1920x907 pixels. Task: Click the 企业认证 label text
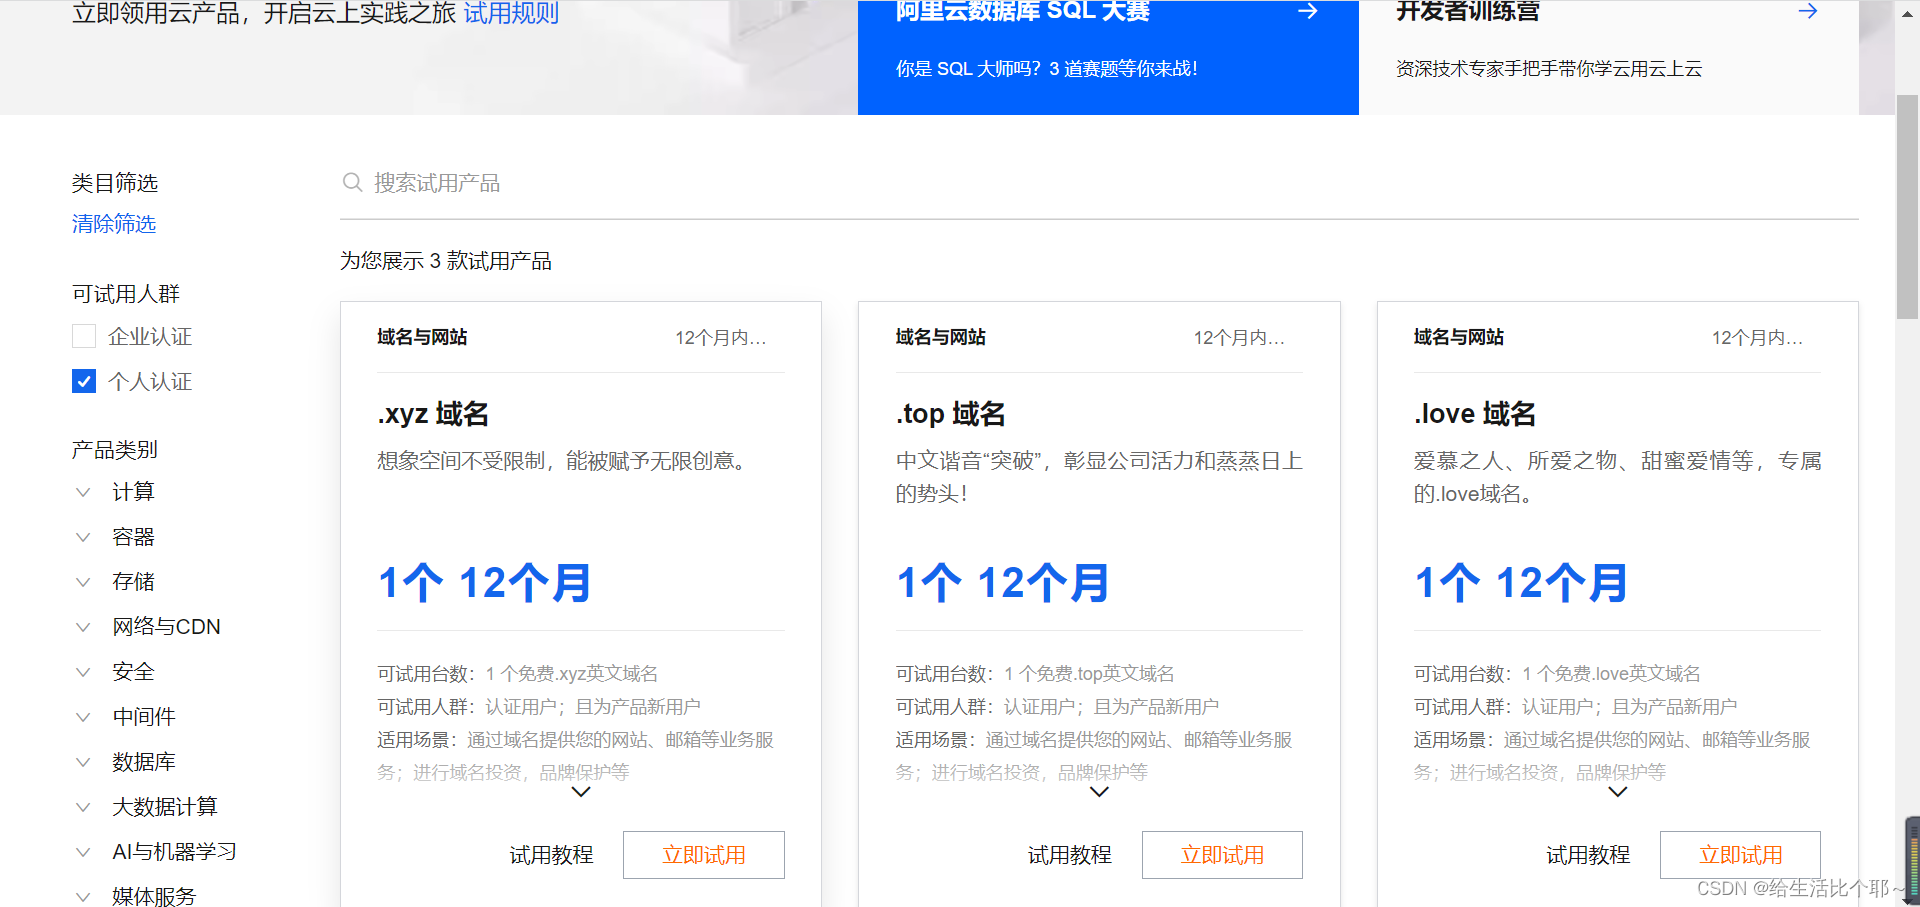click(x=150, y=337)
